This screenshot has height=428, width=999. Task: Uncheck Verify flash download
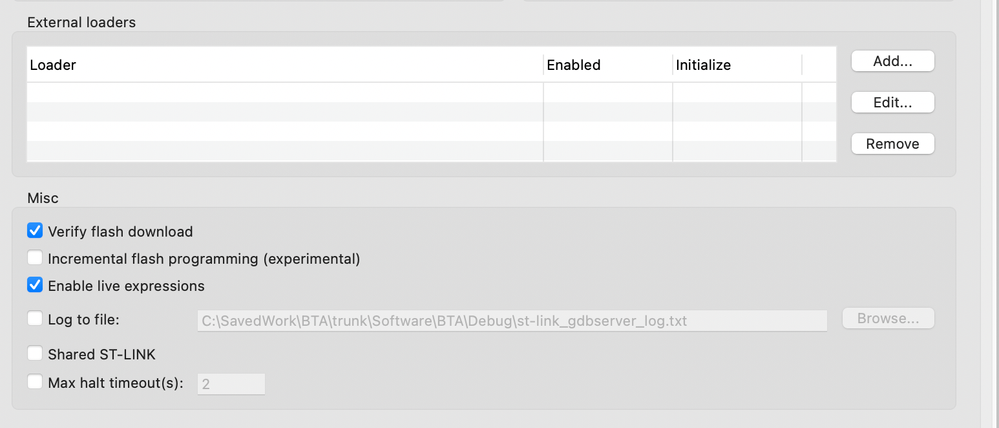[x=36, y=231]
